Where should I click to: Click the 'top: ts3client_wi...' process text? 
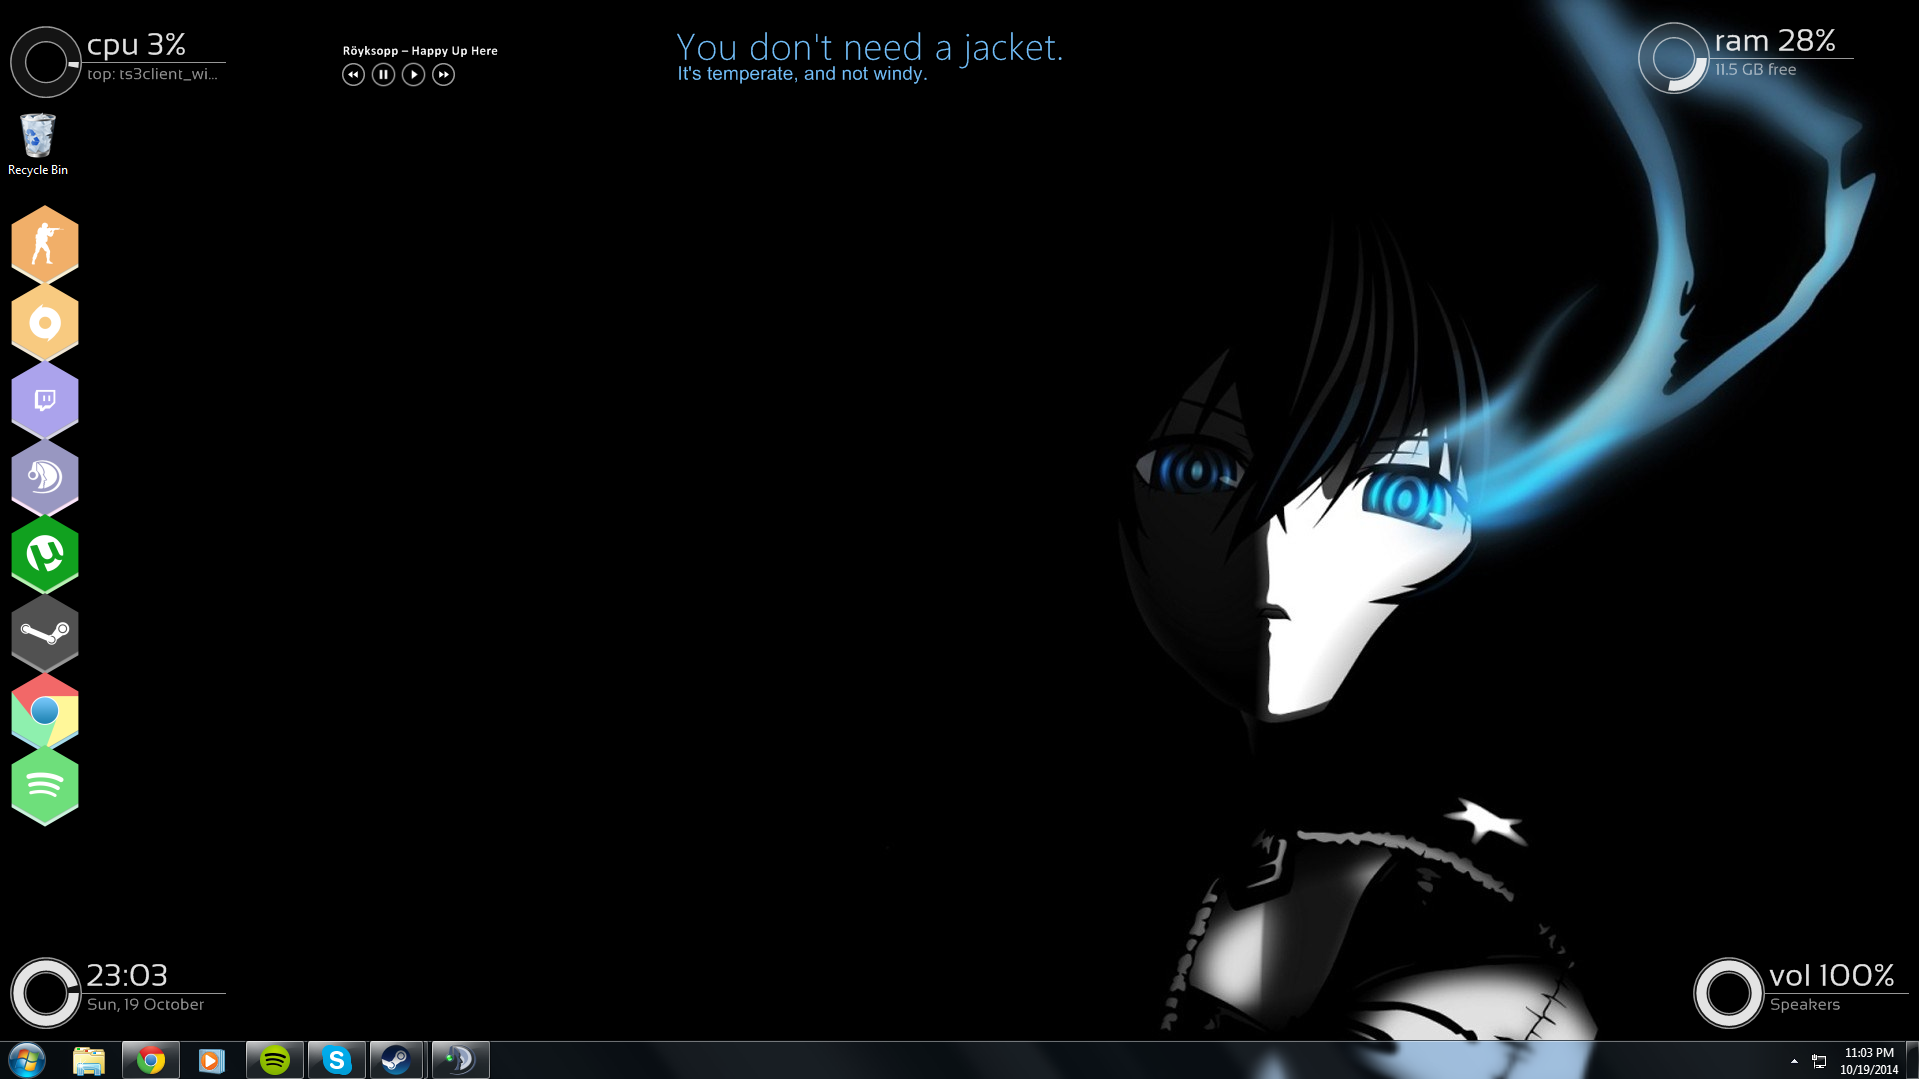pyautogui.click(x=152, y=74)
